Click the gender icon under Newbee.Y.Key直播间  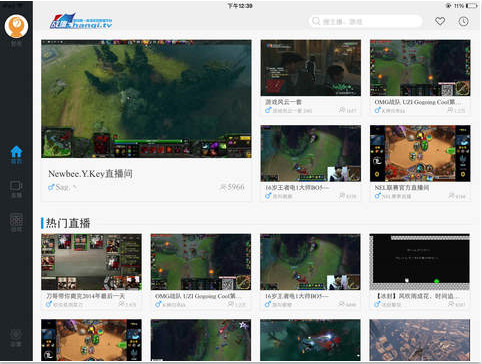51,187
